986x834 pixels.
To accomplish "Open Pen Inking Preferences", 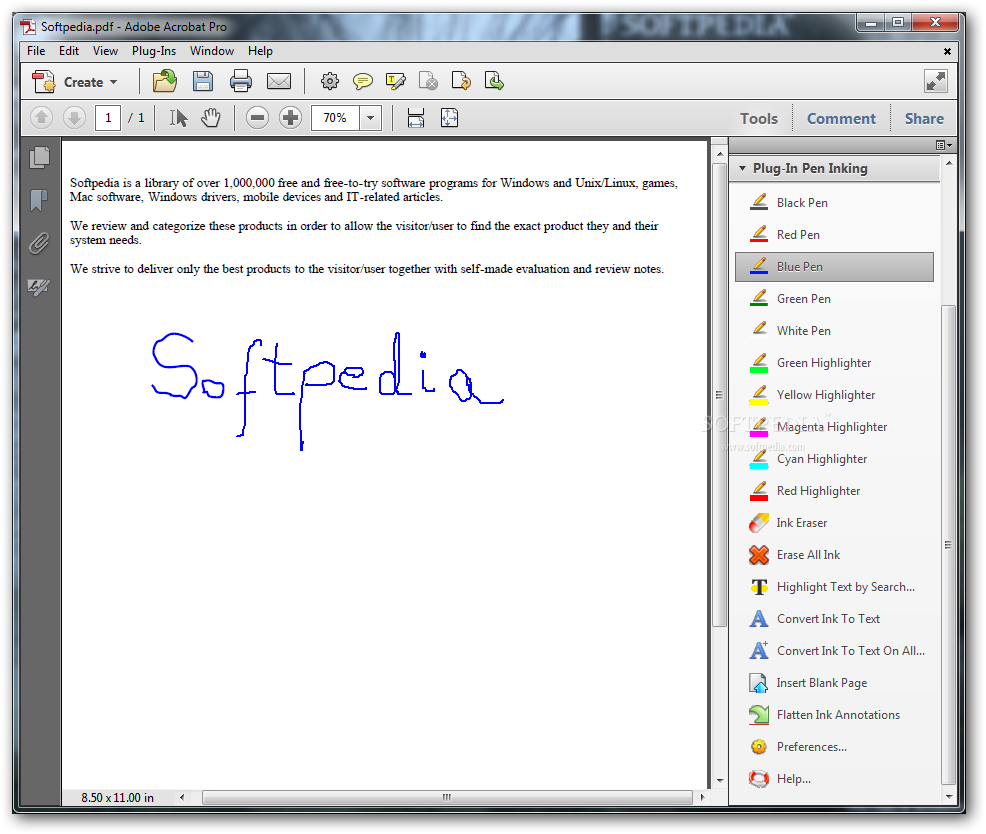I will coord(834,747).
